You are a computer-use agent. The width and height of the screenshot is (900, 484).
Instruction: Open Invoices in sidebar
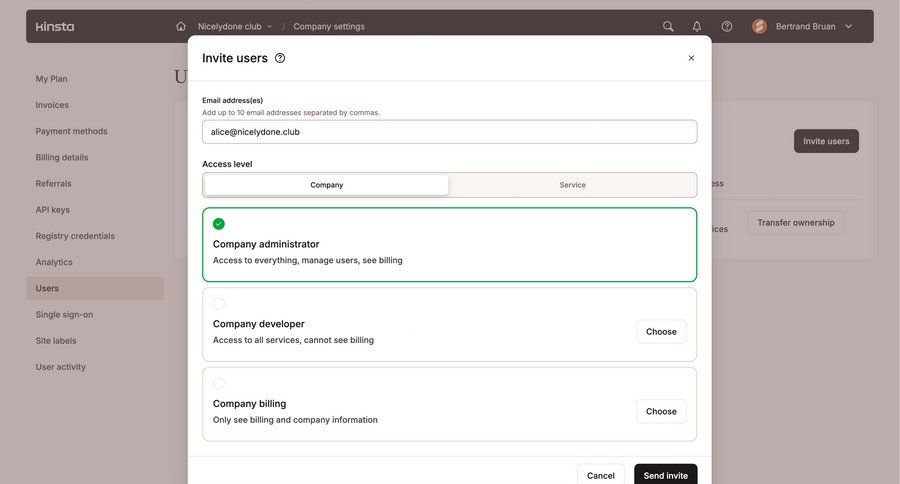click(x=52, y=105)
